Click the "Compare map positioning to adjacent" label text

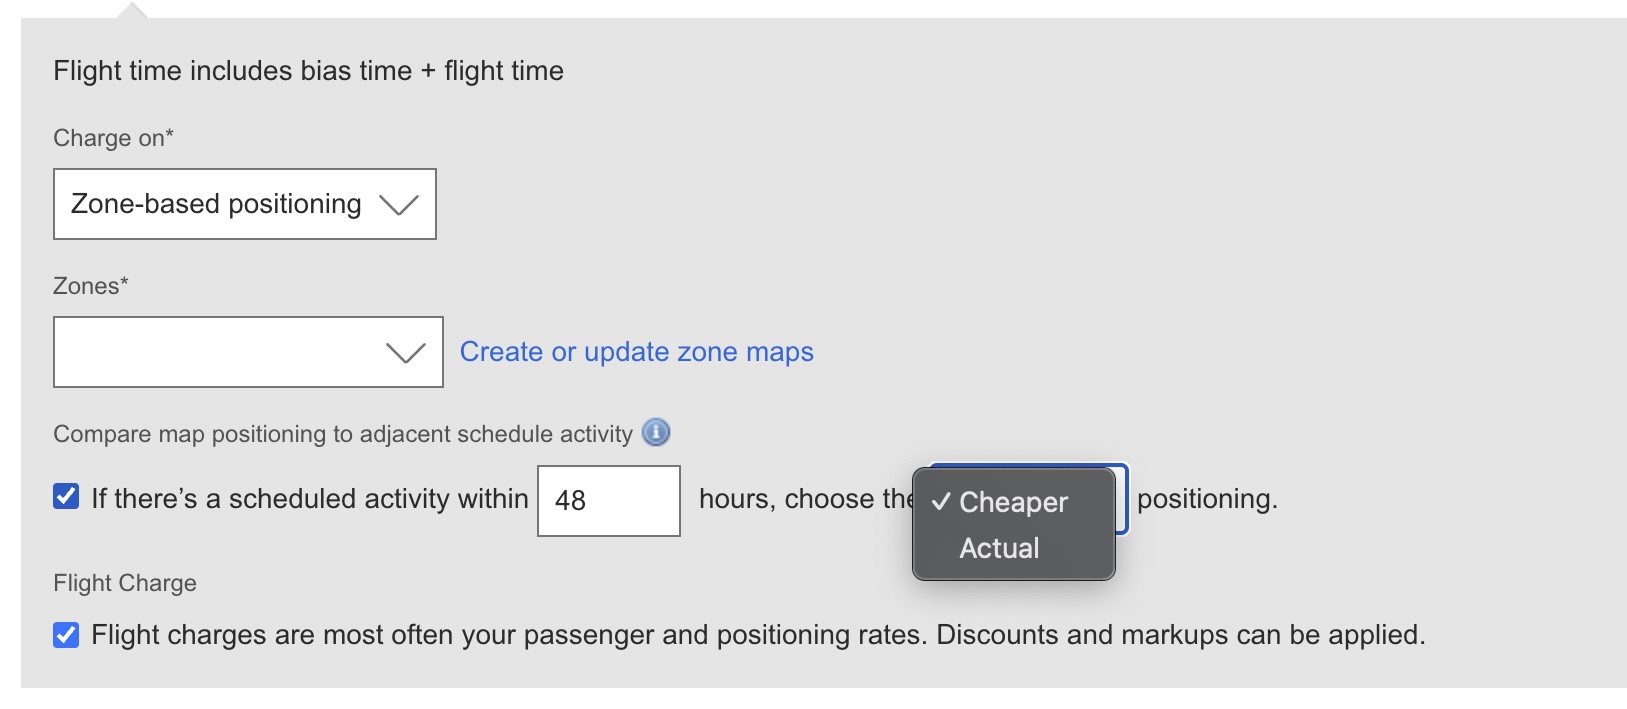pyautogui.click(x=342, y=434)
